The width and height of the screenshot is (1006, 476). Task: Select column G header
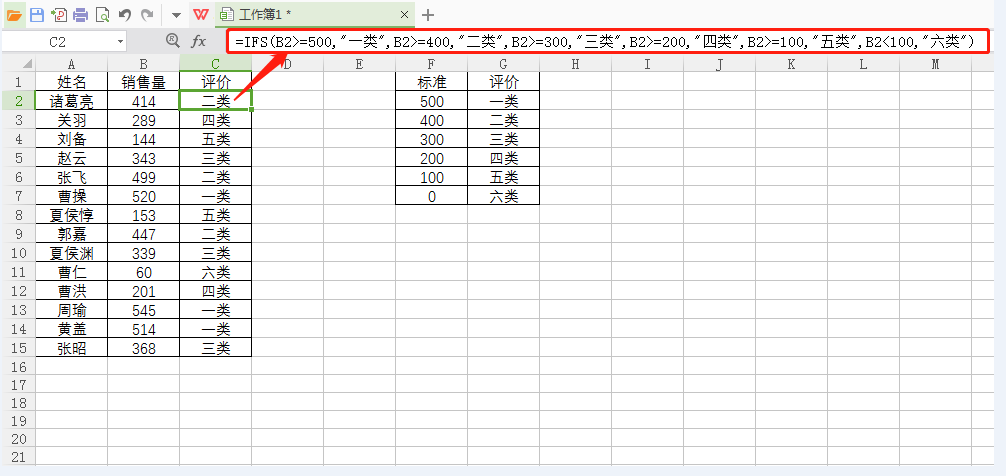pyautogui.click(x=503, y=64)
